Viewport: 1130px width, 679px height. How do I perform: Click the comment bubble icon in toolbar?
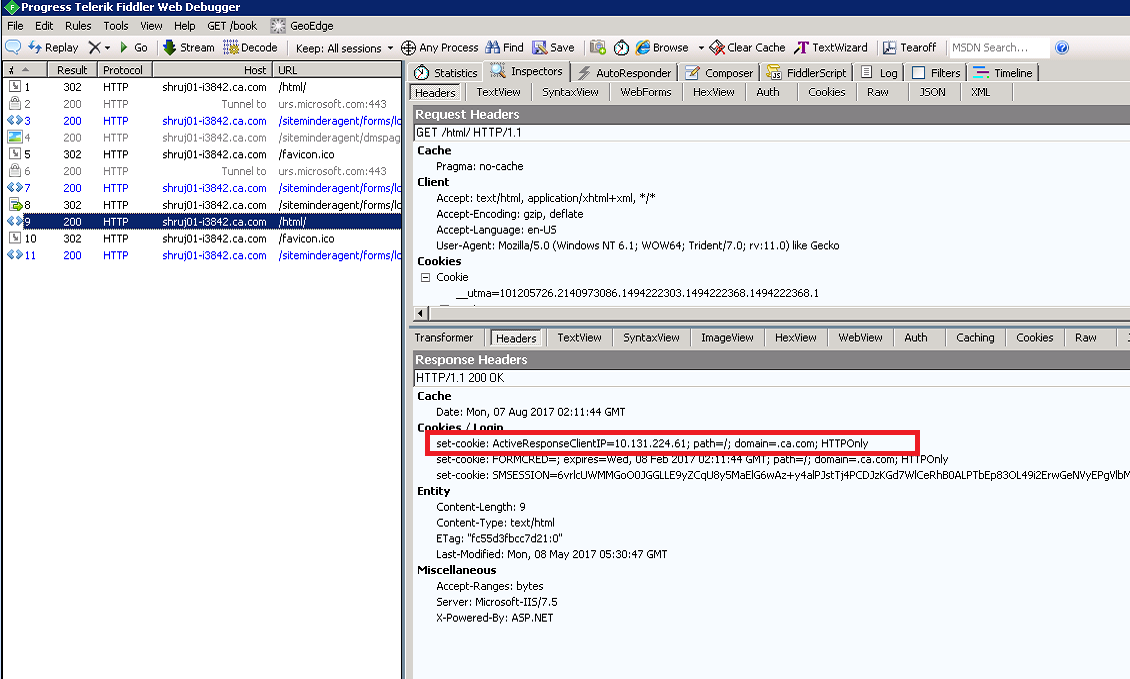pyautogui.click(x=13, y=48)
